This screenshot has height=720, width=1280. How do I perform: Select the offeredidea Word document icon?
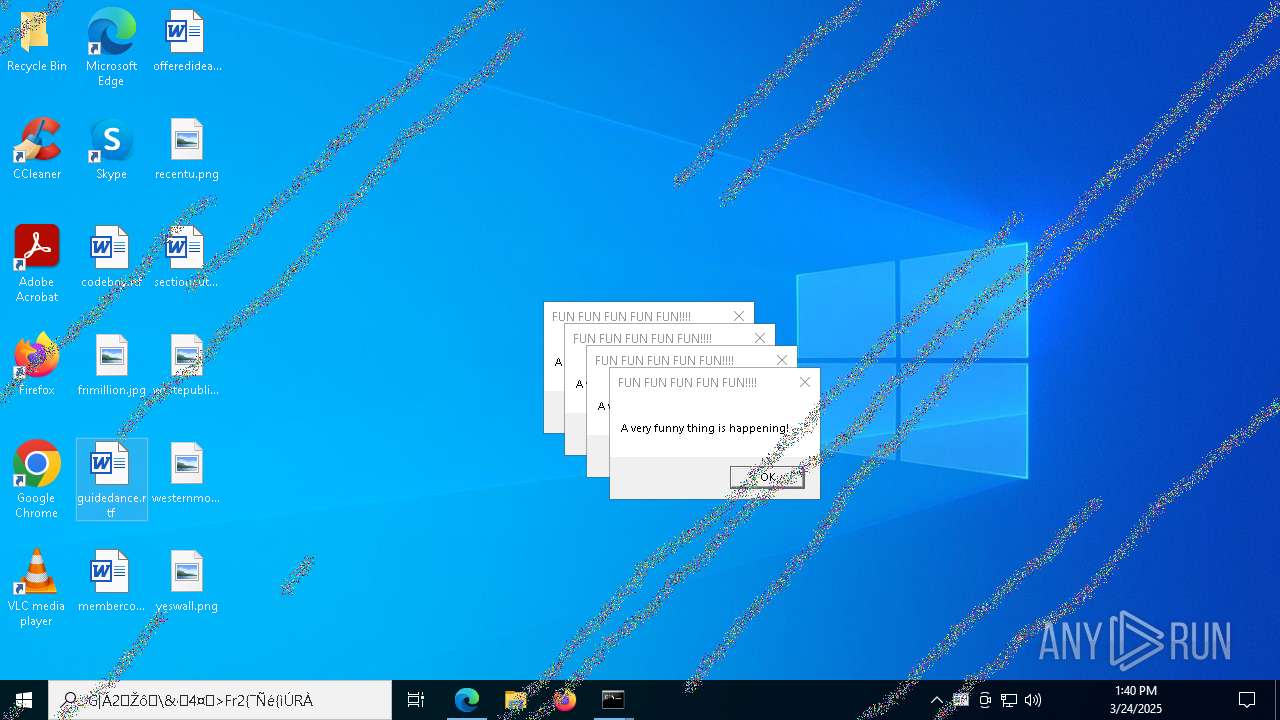[187, 42]
